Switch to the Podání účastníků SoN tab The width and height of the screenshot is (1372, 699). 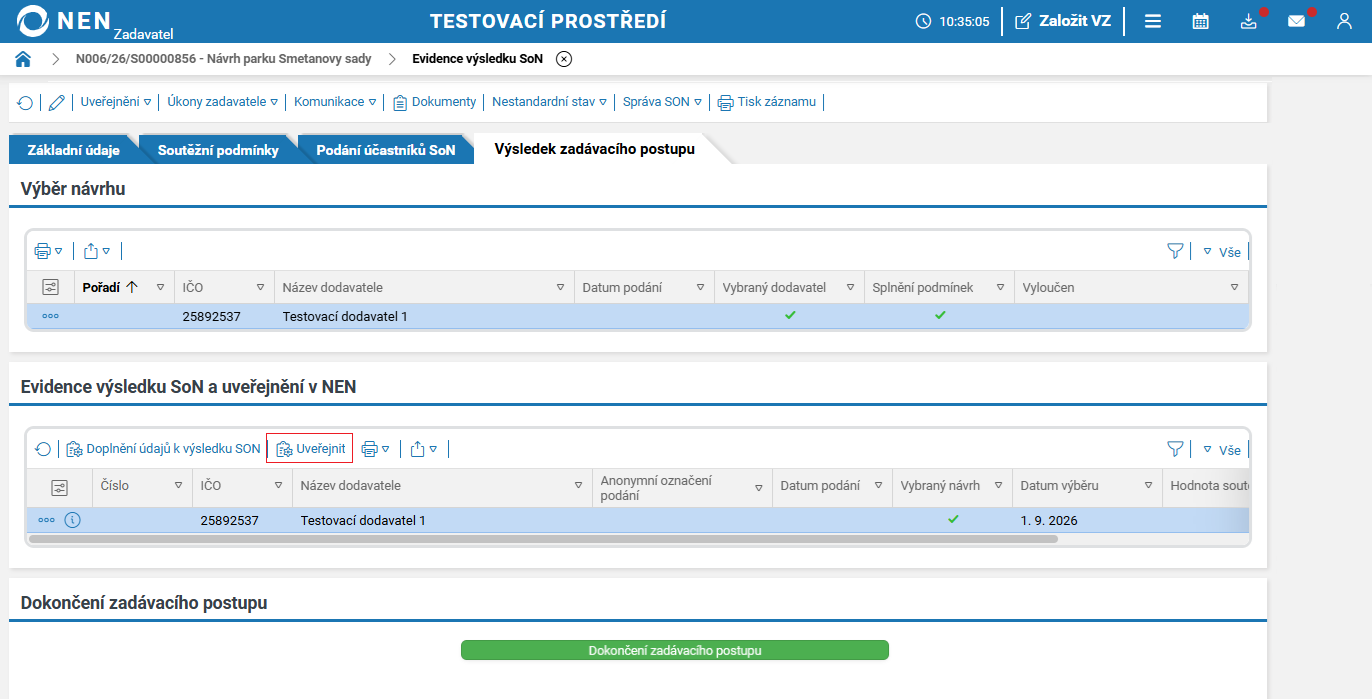386,150
